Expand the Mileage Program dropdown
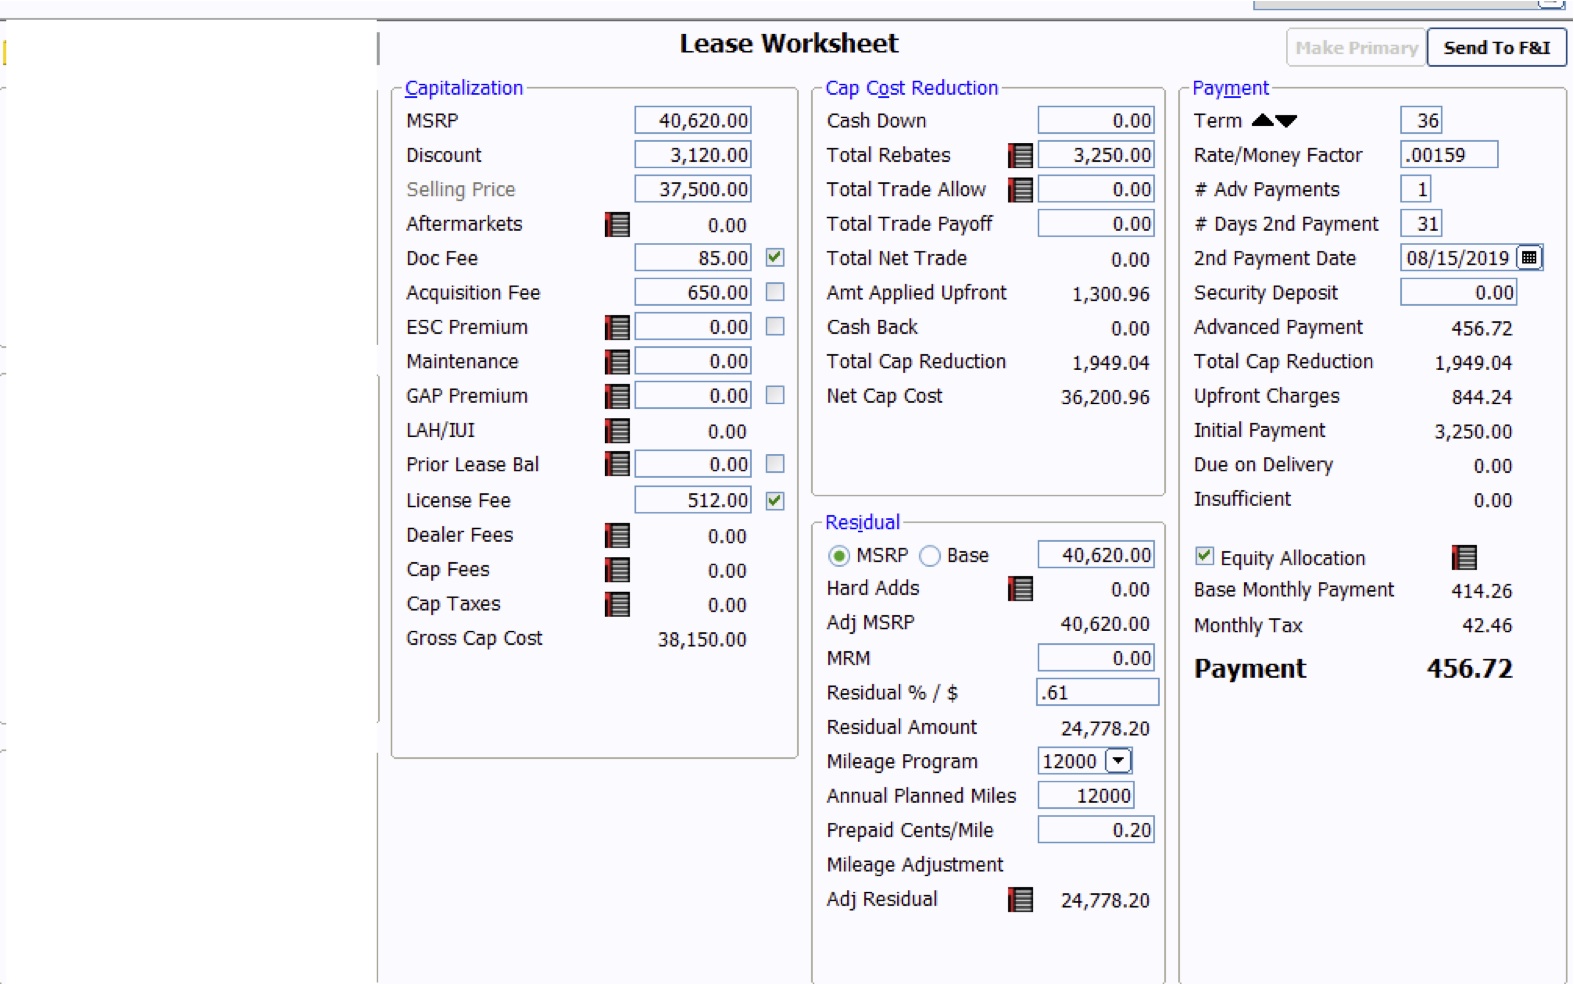This screenshot has height=984, width=1574. tap(1118, 761)
